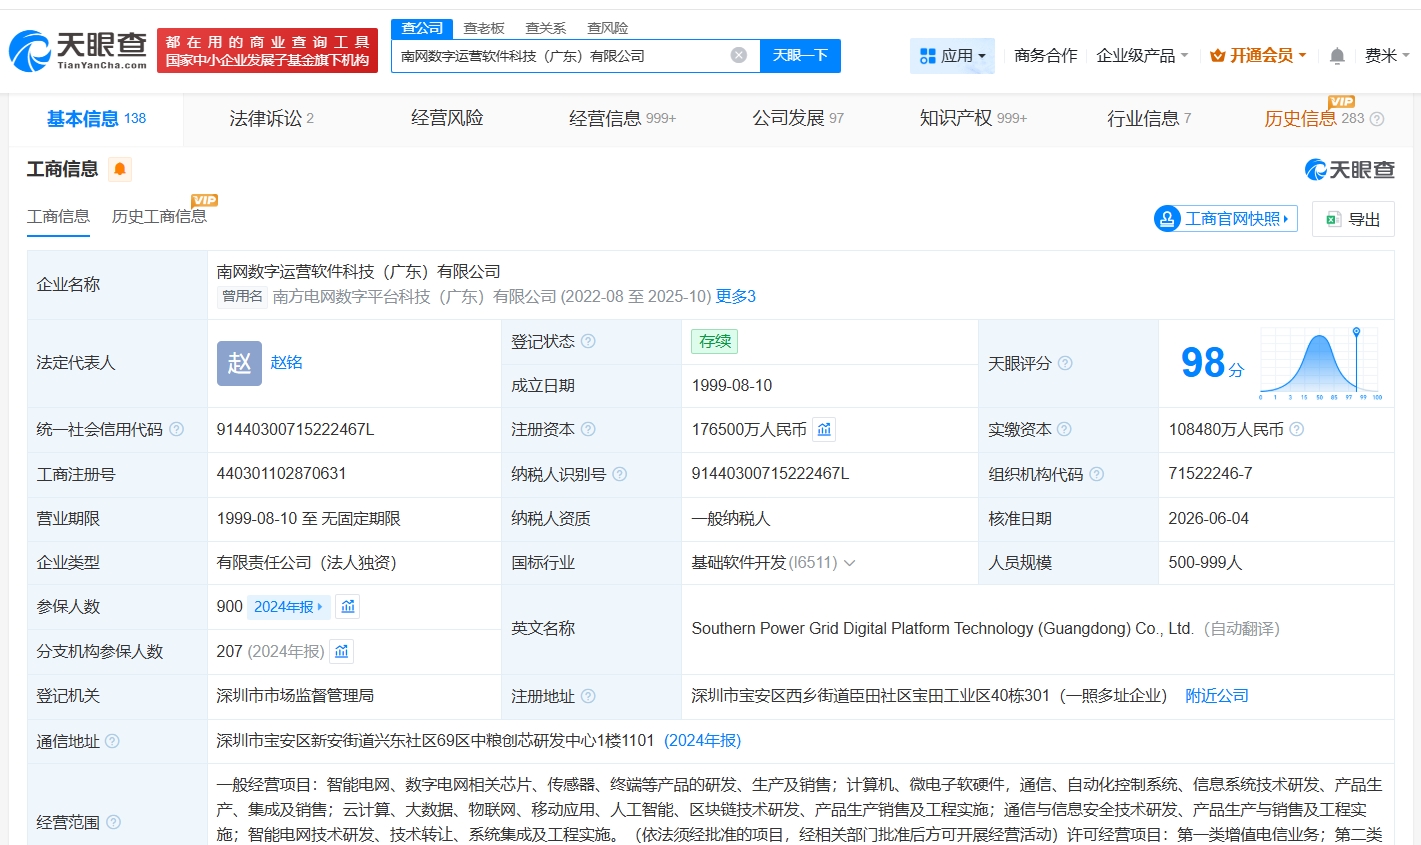Select the 深圳市市场监督管理局 registration authority

295,696
